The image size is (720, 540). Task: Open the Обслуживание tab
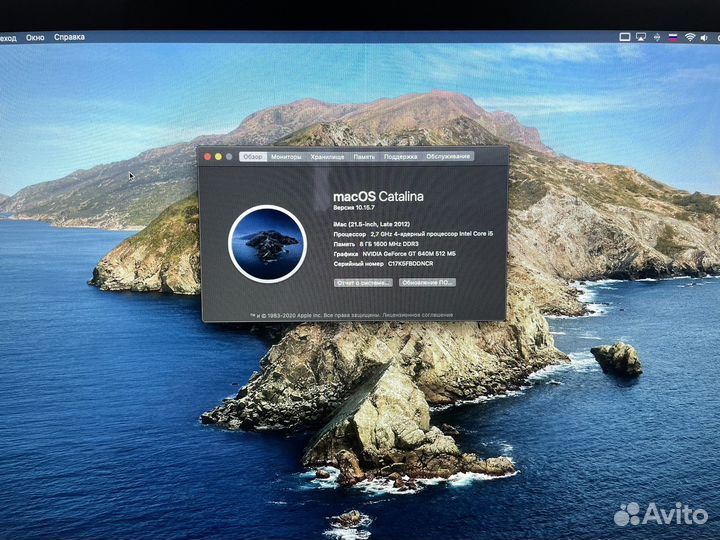click(448, 156)
